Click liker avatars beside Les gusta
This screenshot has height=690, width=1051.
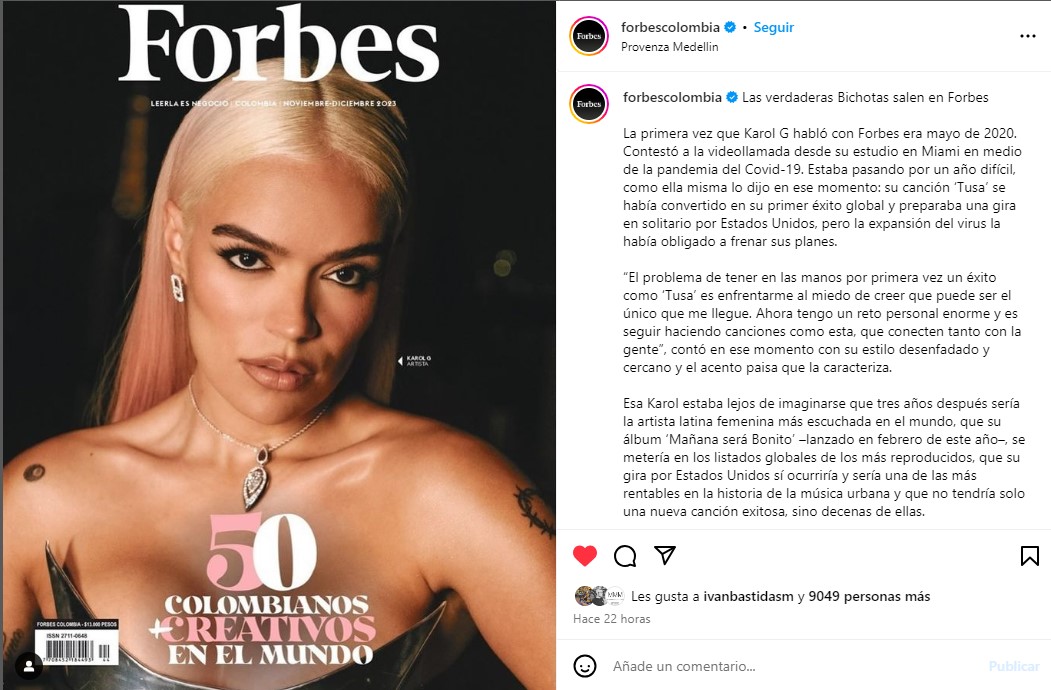click(x=600, y=595)
